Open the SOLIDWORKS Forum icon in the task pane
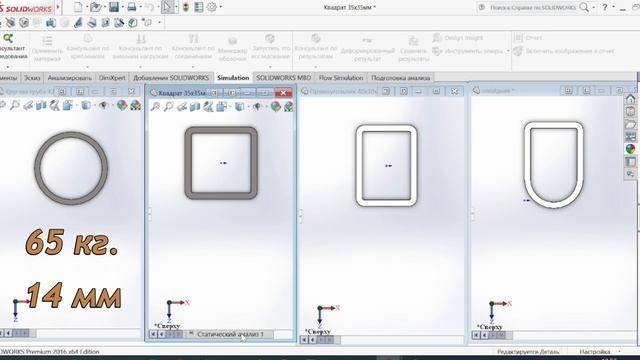The width and height of the screenshot is (640, 360). (x=630, y=174)
